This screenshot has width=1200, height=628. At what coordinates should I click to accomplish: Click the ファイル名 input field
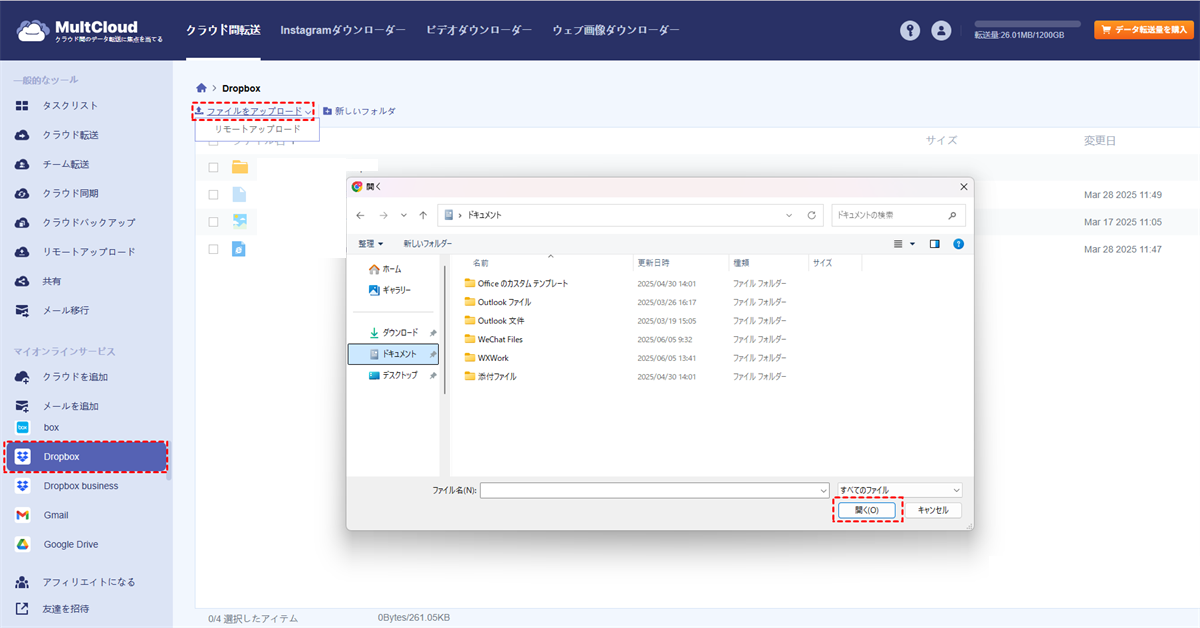[655, 490]
